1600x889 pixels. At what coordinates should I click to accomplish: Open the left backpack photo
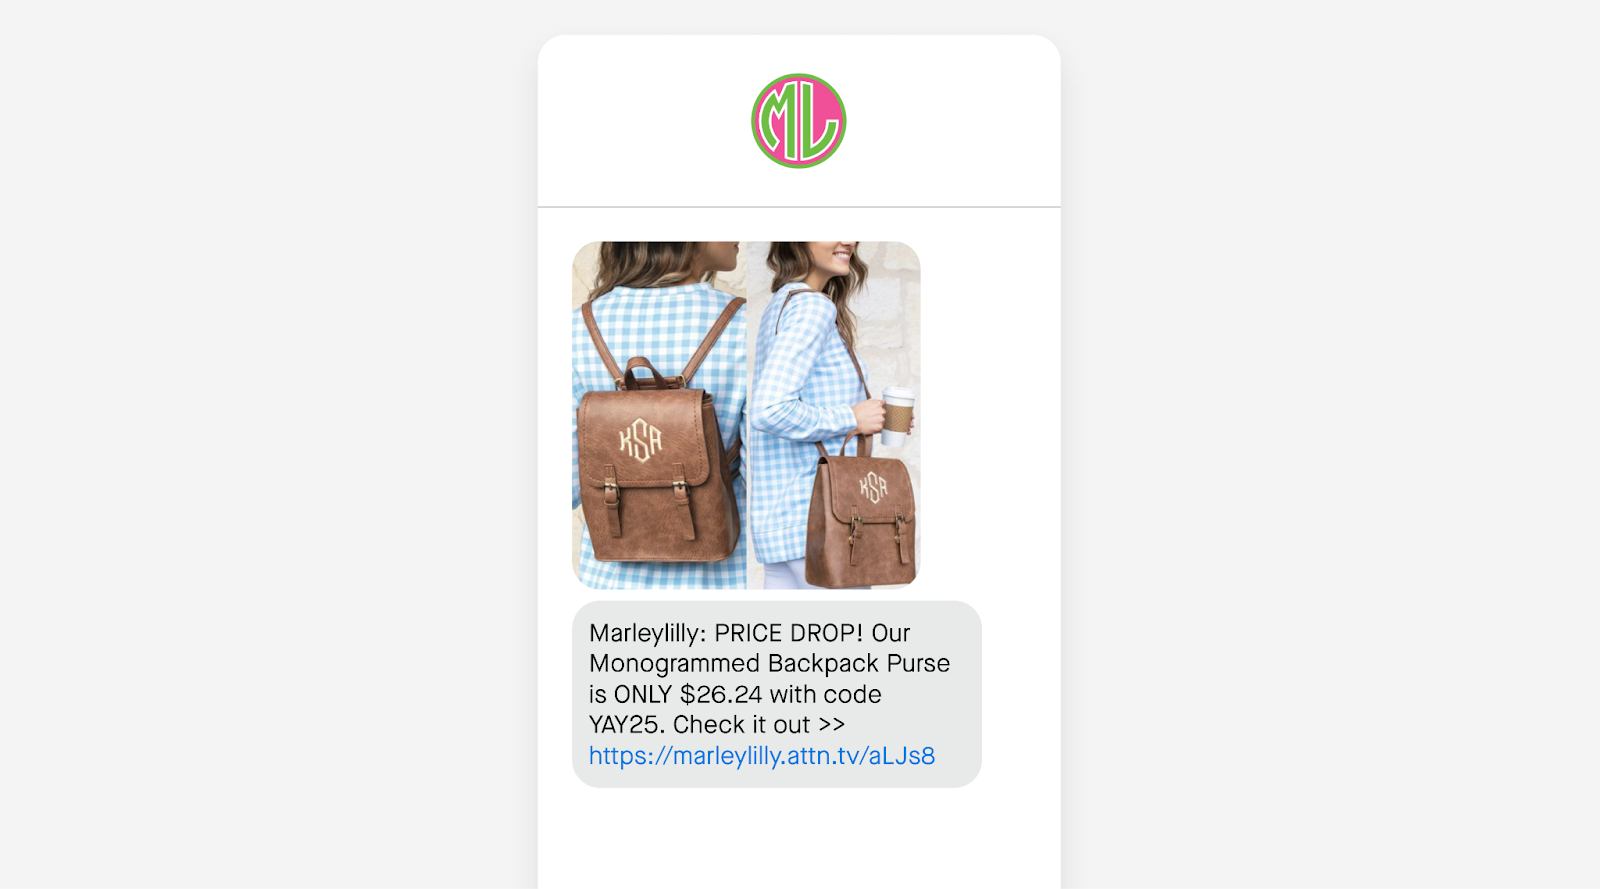pos(659,415)
